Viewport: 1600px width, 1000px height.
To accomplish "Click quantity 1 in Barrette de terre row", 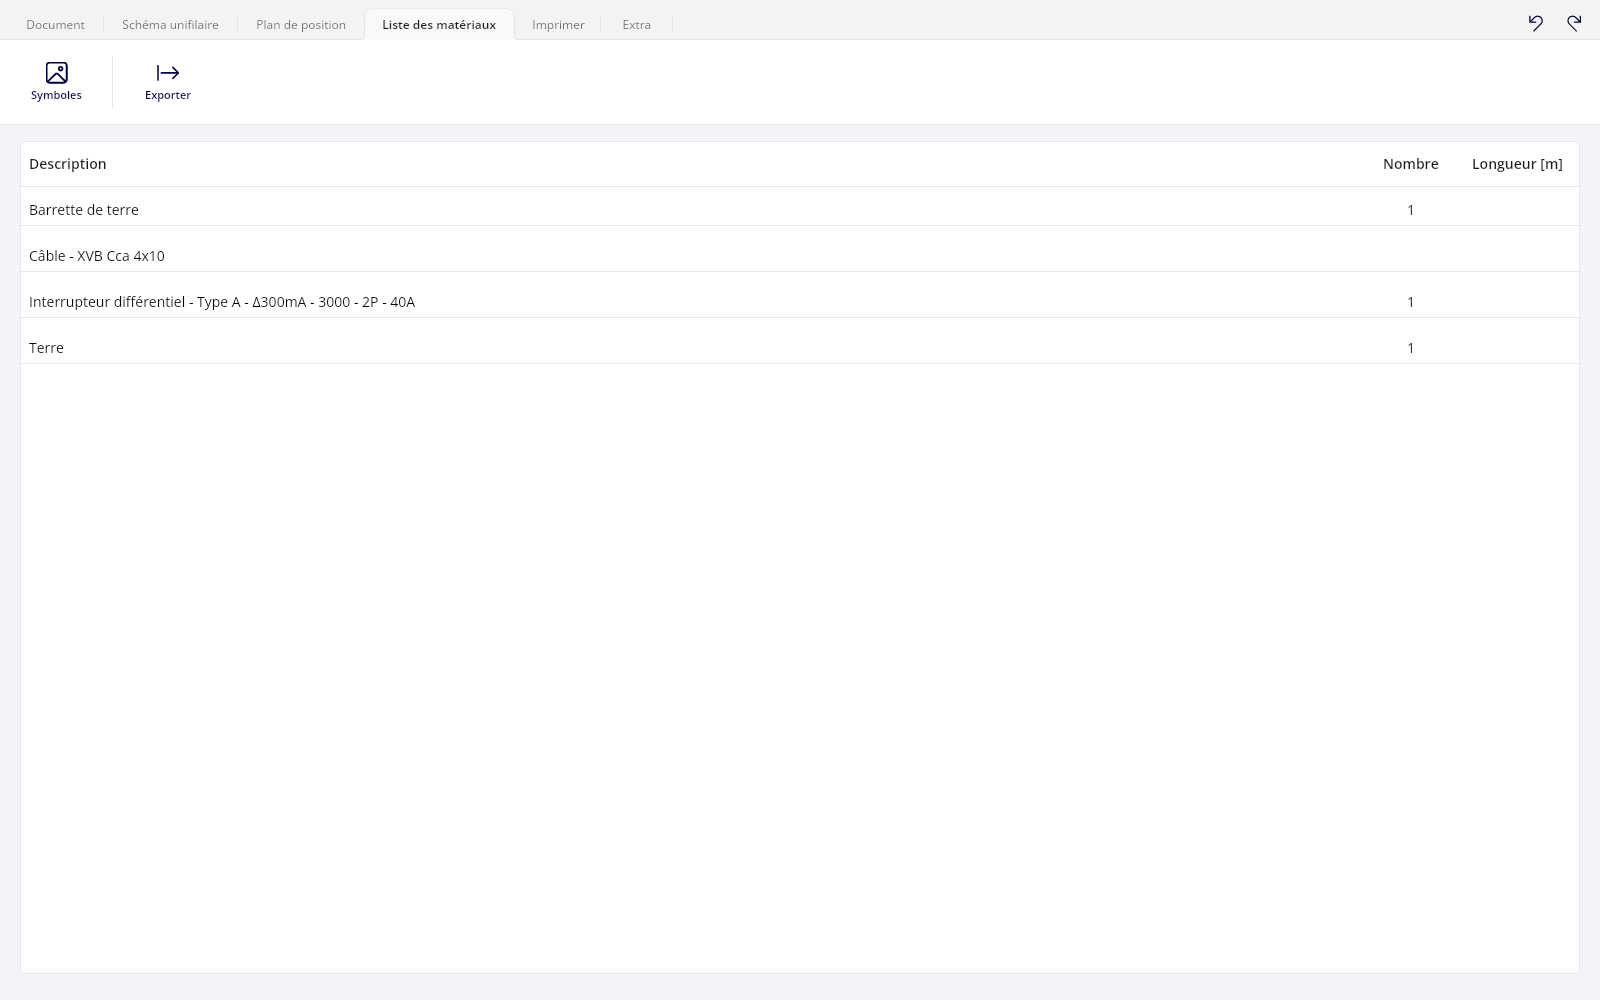I will [x=1410, y=210].
